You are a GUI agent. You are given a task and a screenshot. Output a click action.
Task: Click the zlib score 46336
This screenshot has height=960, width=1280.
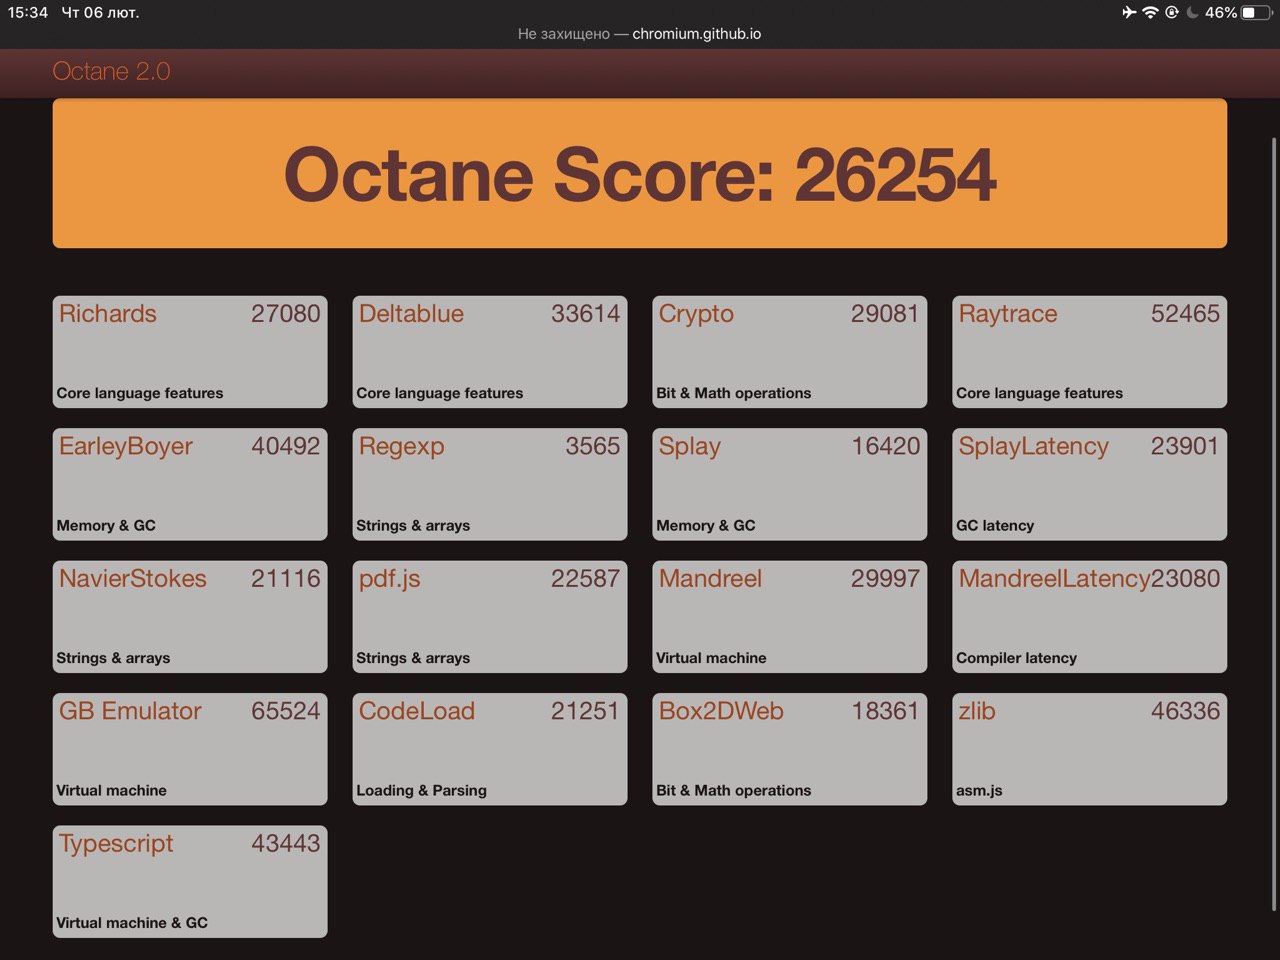click(x=1185, y=711)
